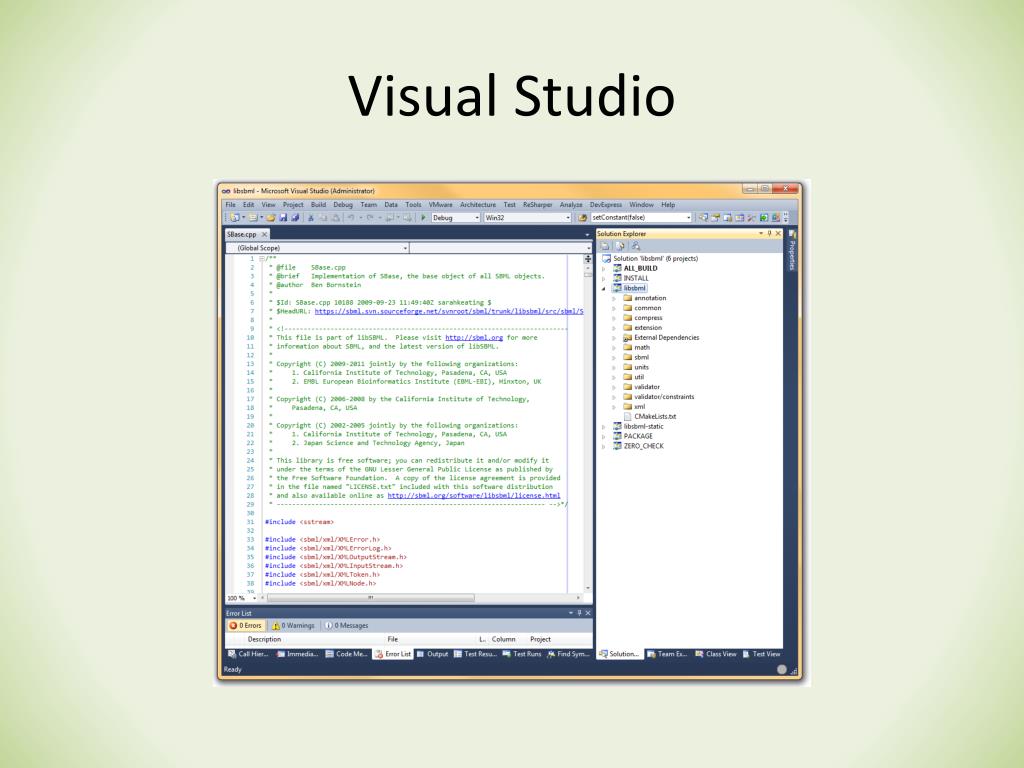Click the Solution 'libsbml' root node
The width and height of the screenshot is (1024, 768).
655,259
